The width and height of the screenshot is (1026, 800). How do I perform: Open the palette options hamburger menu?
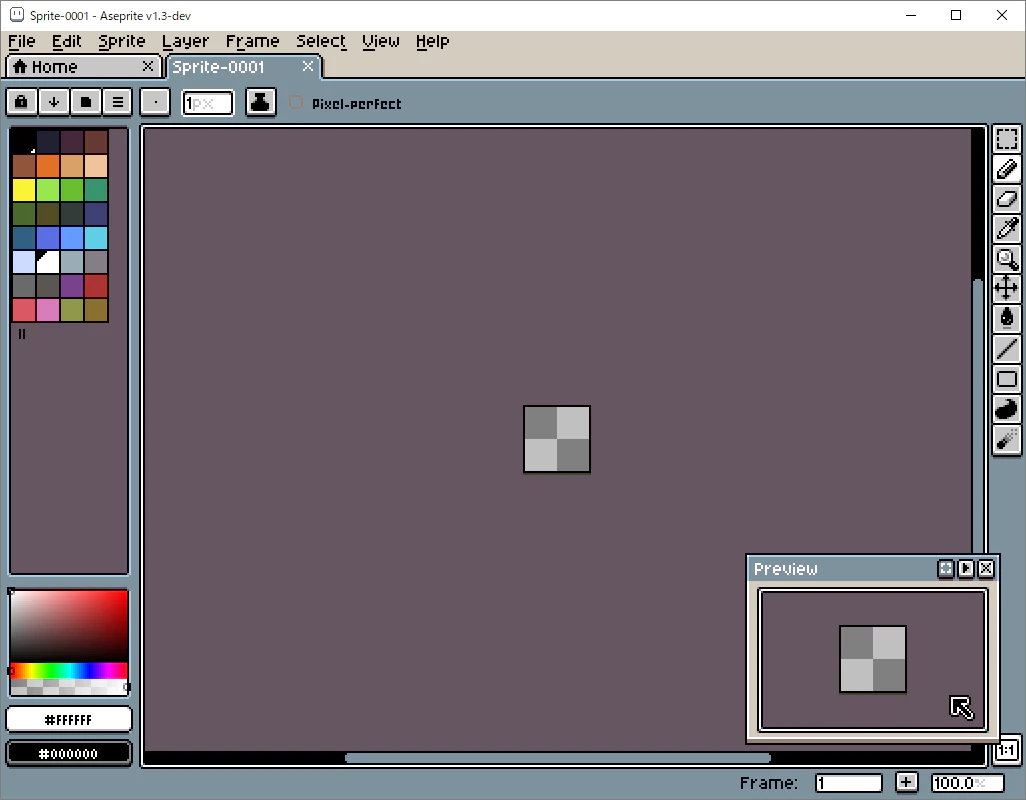118,102
